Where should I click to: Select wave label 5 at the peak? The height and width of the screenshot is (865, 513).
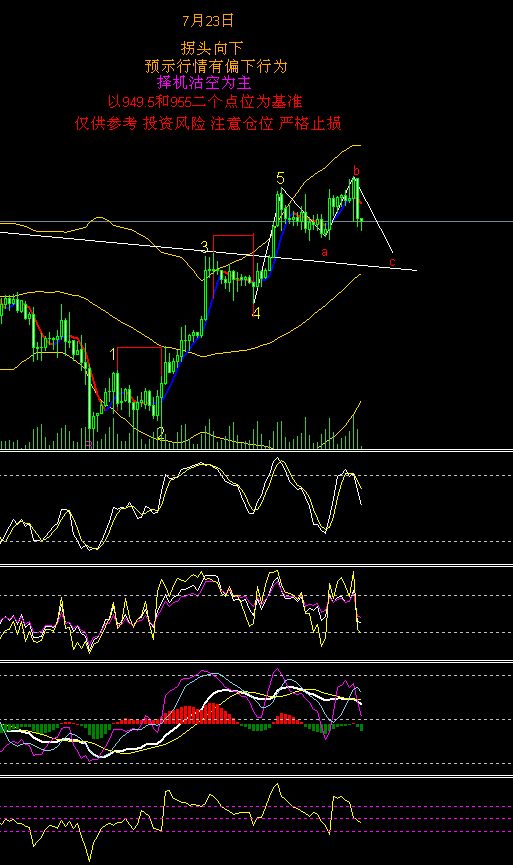point(280,178)
